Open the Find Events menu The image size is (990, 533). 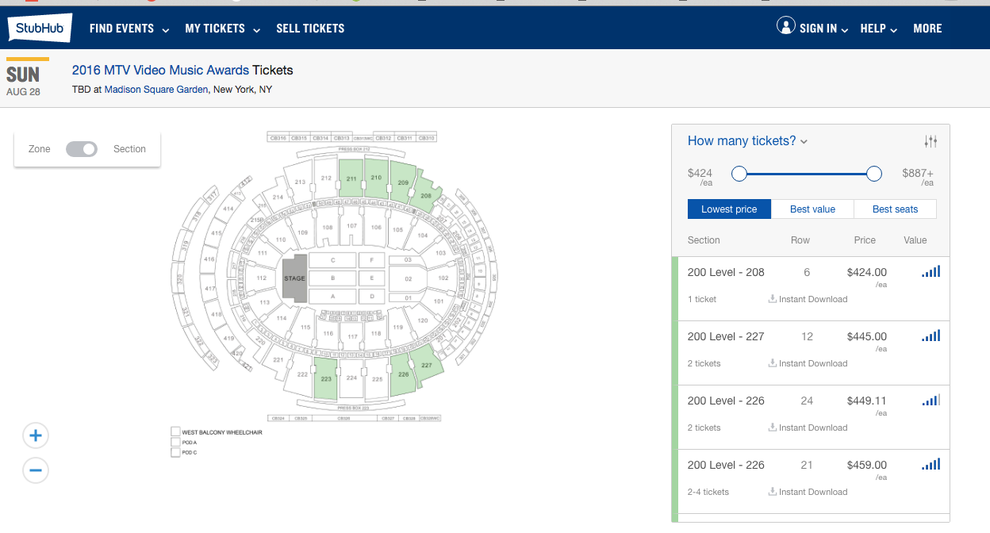pos(129,29)
